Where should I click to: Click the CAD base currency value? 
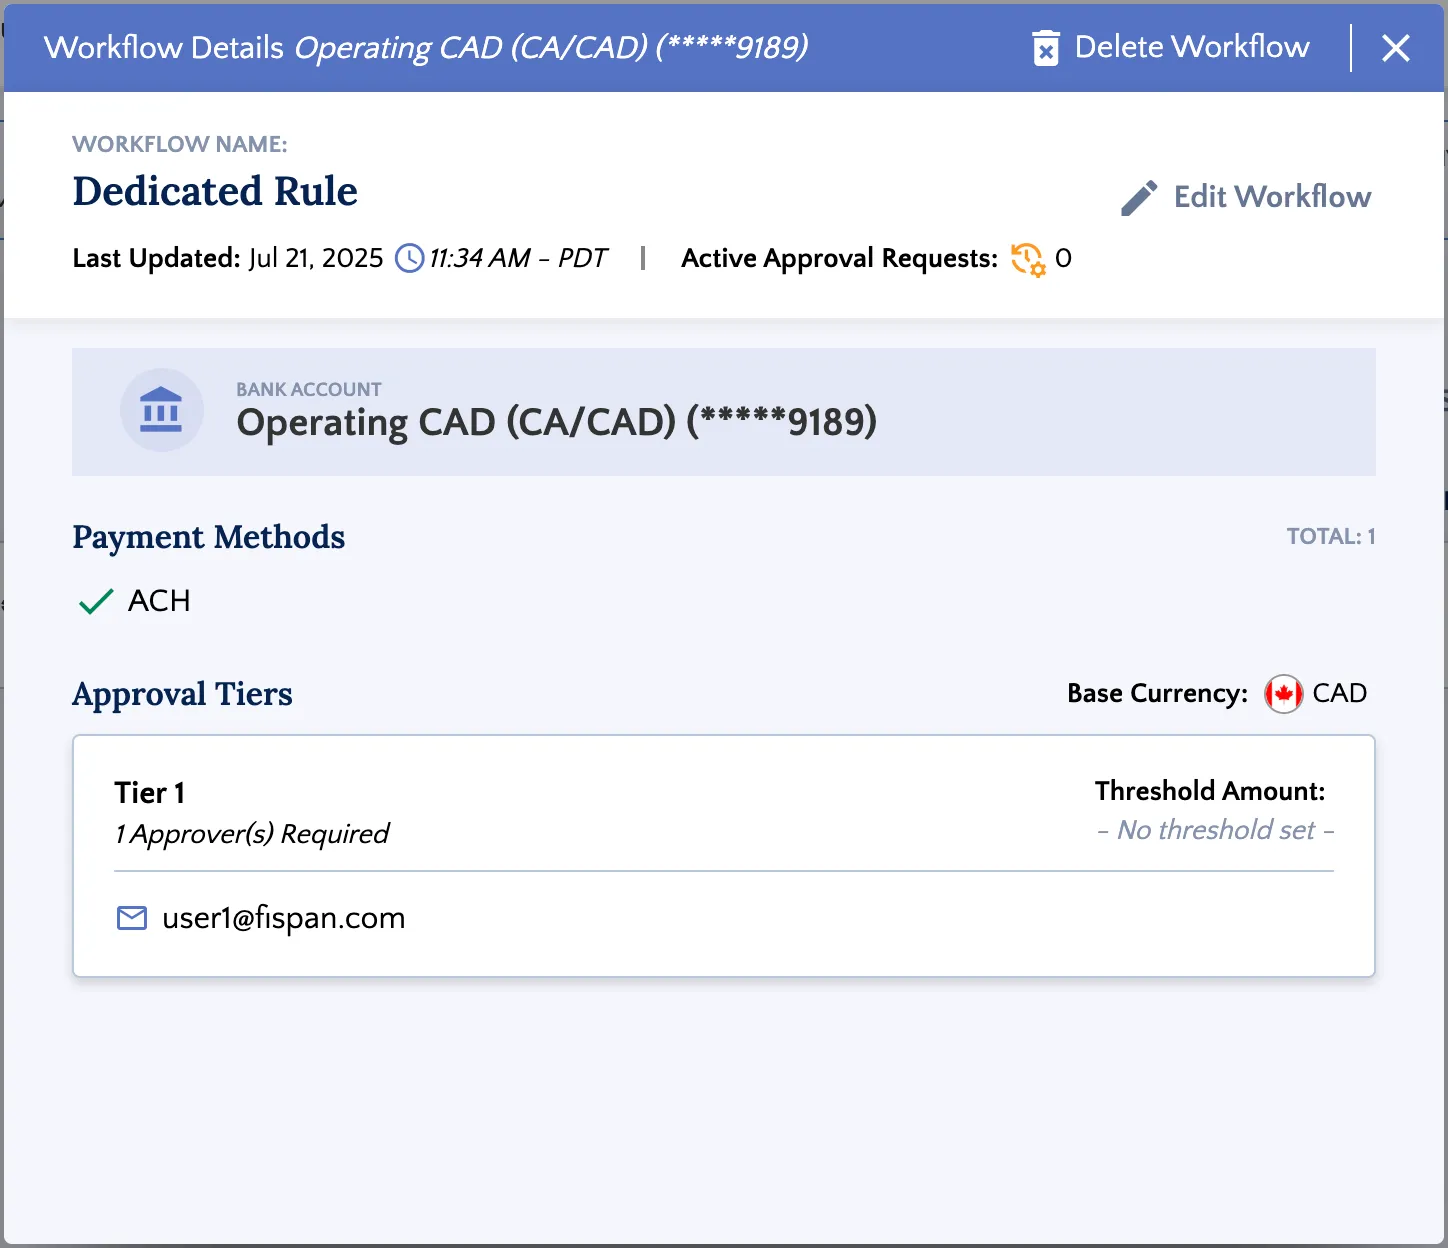point(1340,693)
